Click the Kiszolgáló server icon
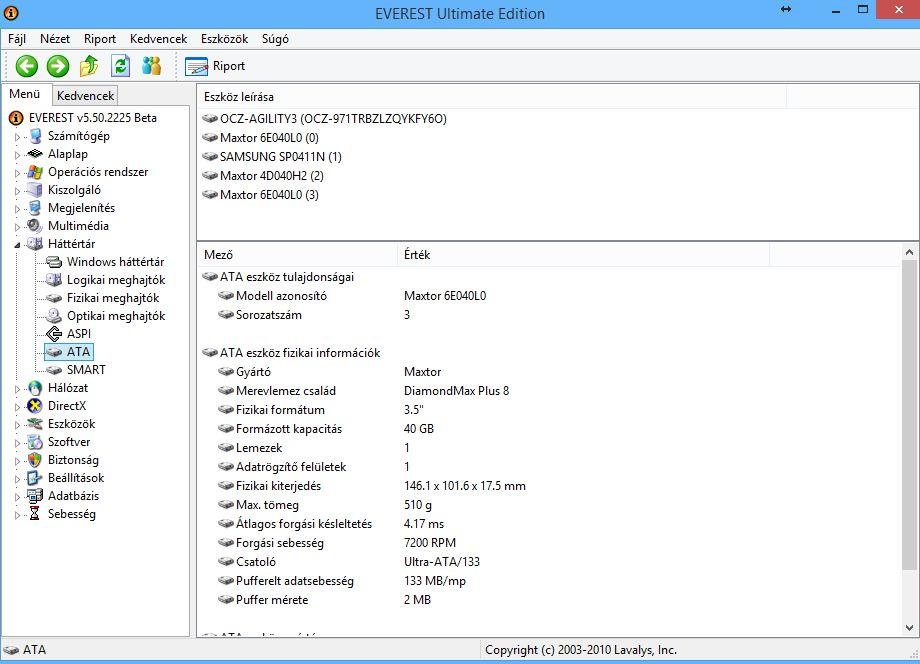The image size is (920, 664). pos(35,190)
